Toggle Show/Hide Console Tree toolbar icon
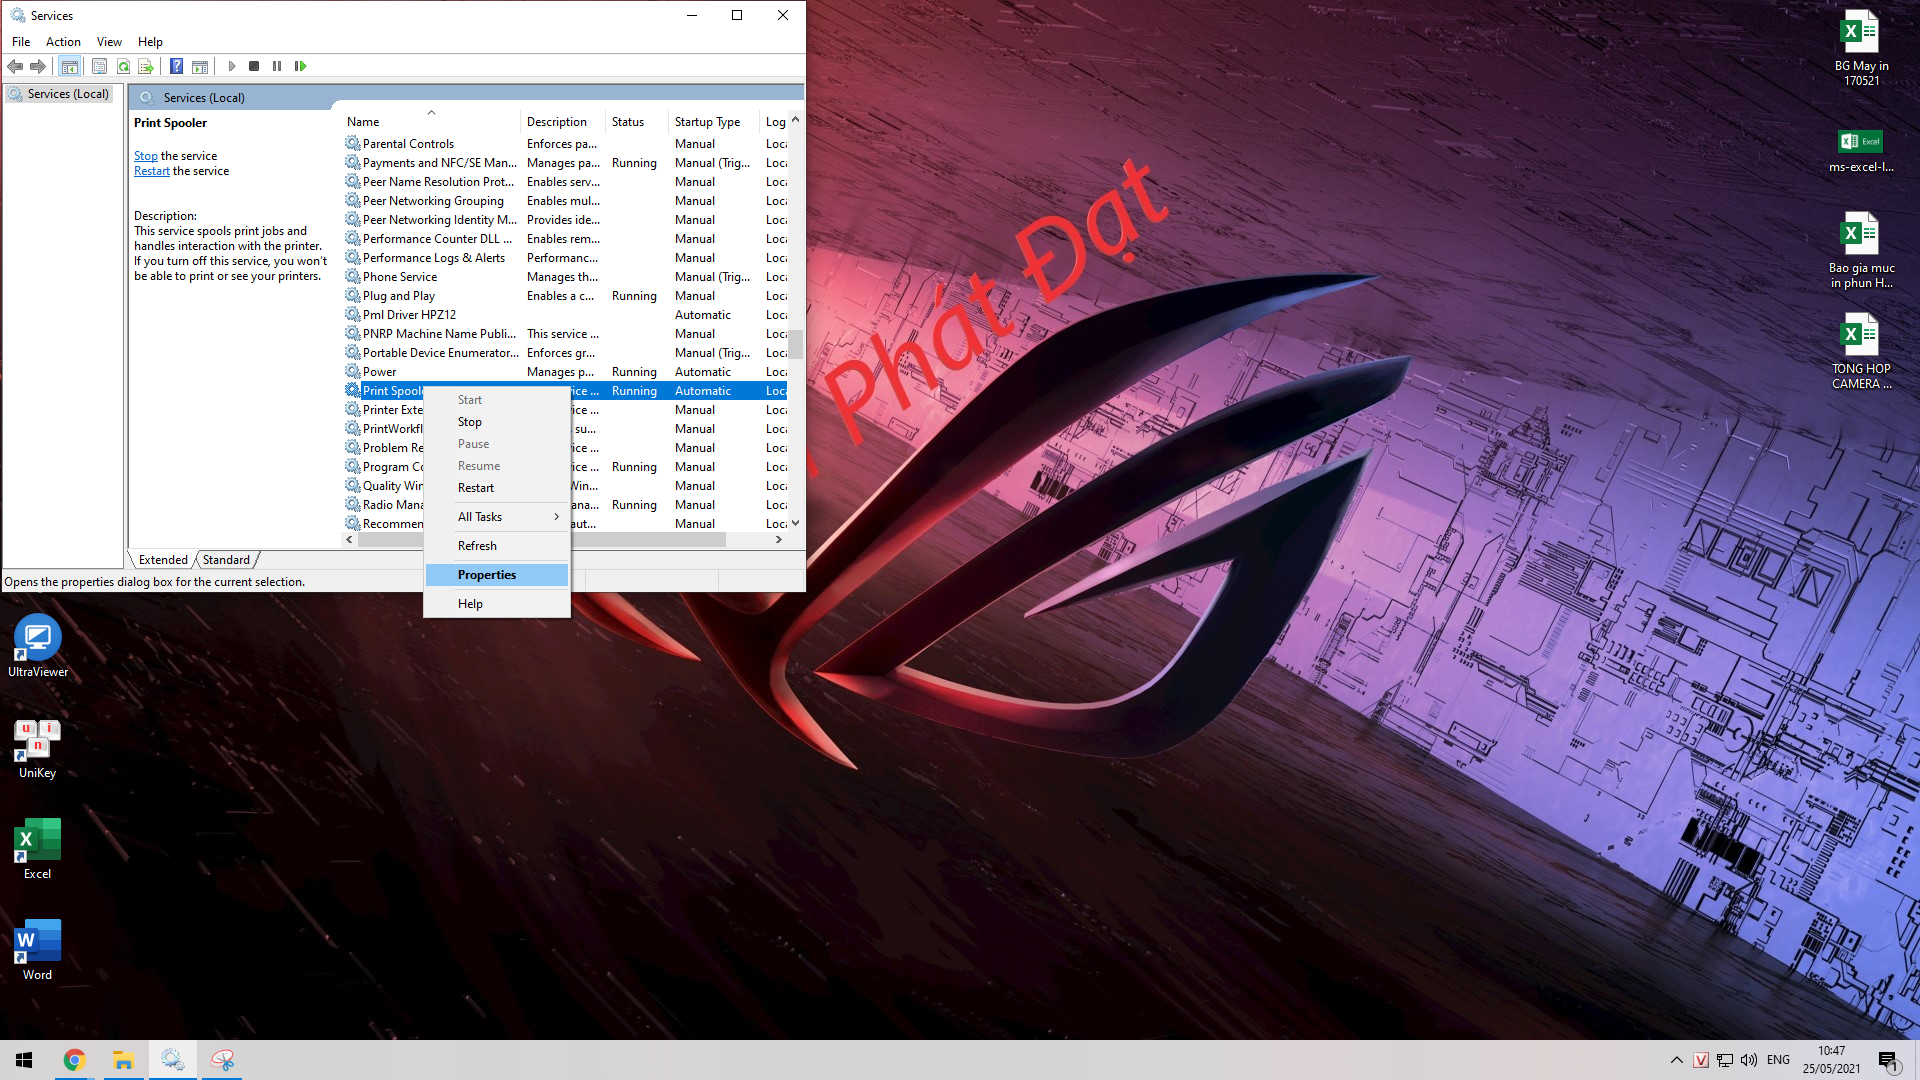 pyautogui.click(x=69, y=66)
